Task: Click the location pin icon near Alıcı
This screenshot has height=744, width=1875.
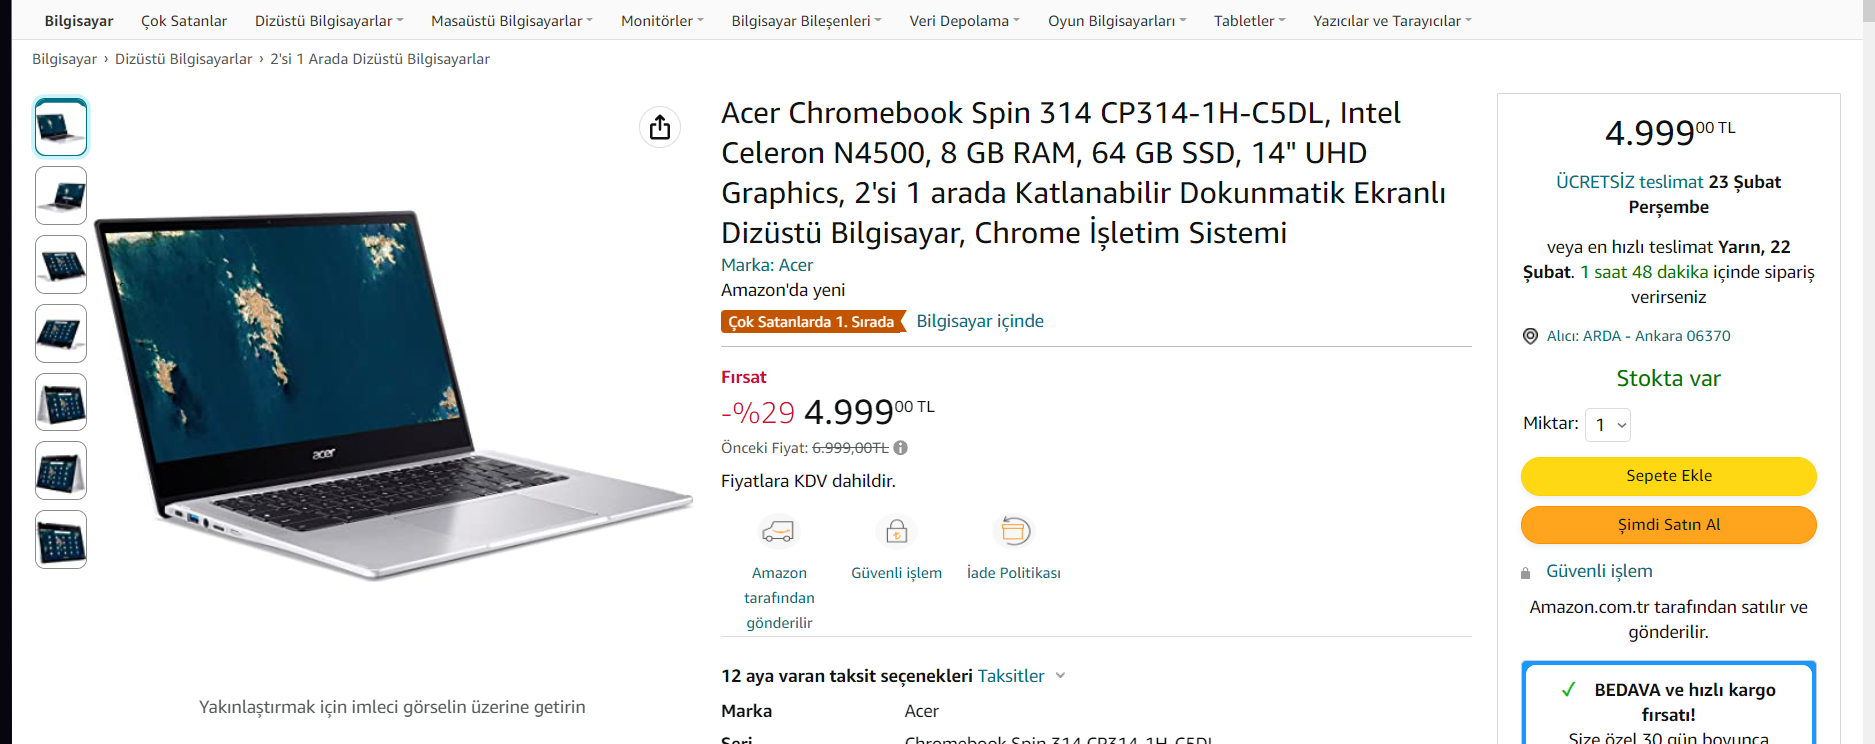Action: coord(1530,336)
